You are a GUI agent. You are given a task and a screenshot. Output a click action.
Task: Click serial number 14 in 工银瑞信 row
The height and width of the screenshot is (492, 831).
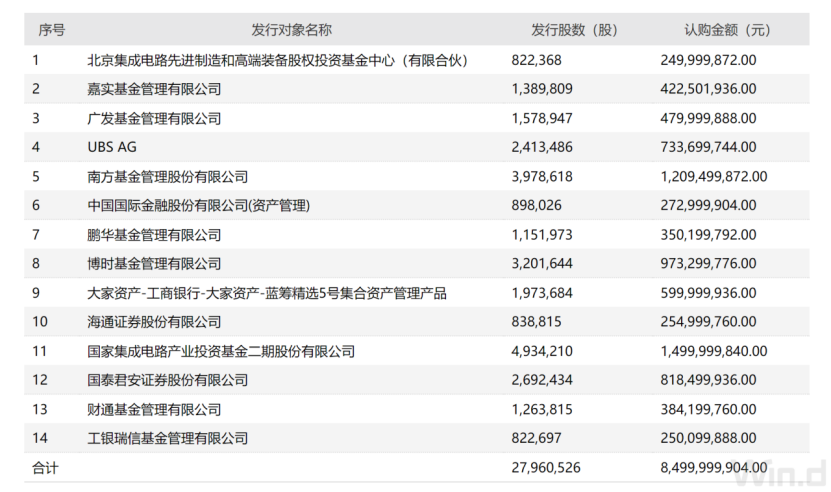pos(40,438)
